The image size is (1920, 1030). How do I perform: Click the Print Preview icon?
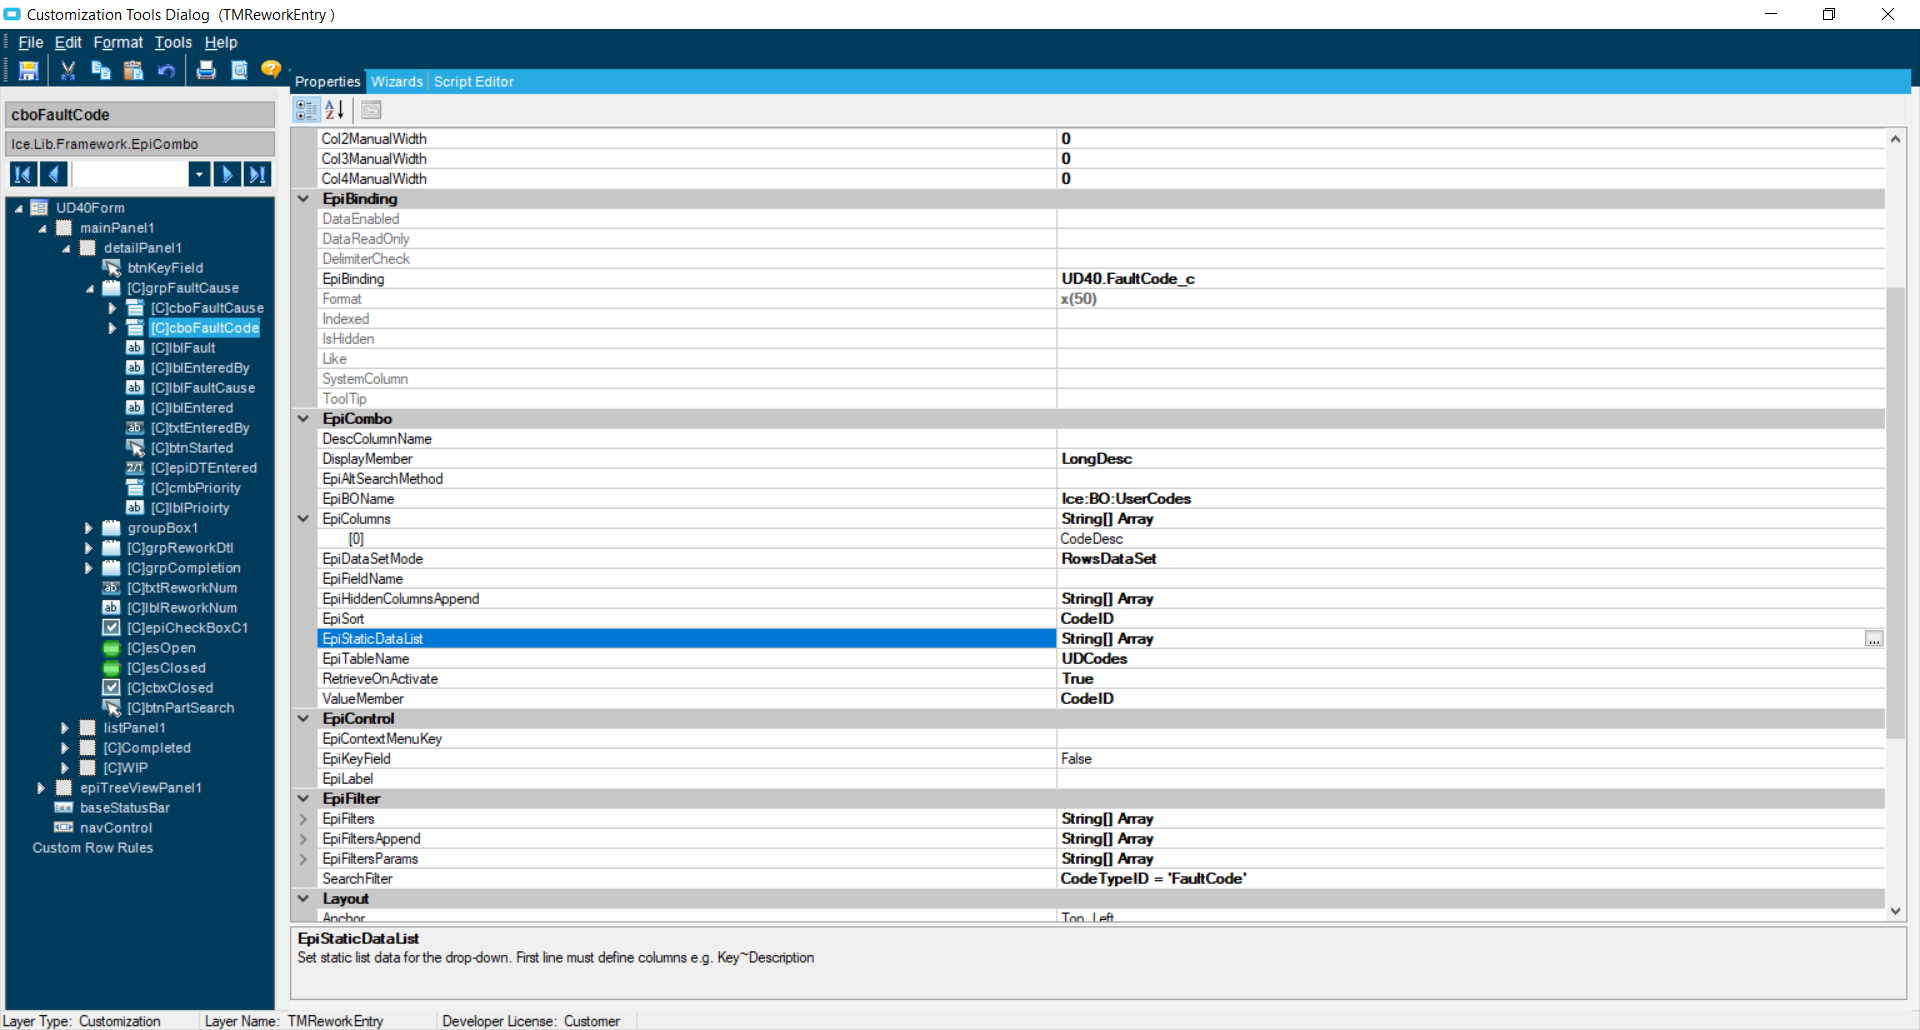[x=239, y=70]
